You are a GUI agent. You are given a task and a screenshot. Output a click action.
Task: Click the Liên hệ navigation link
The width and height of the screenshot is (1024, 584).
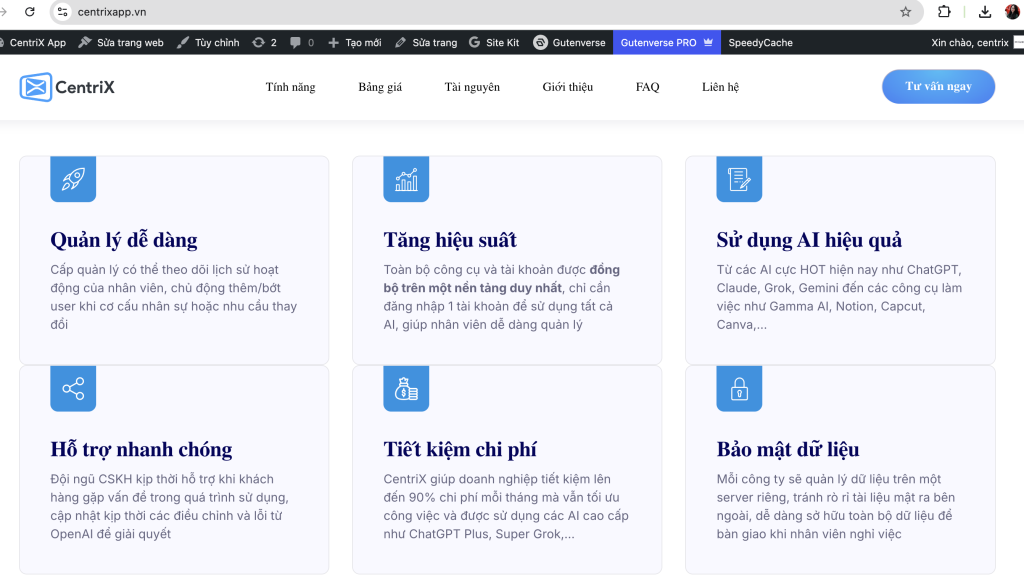click(720, 87)
